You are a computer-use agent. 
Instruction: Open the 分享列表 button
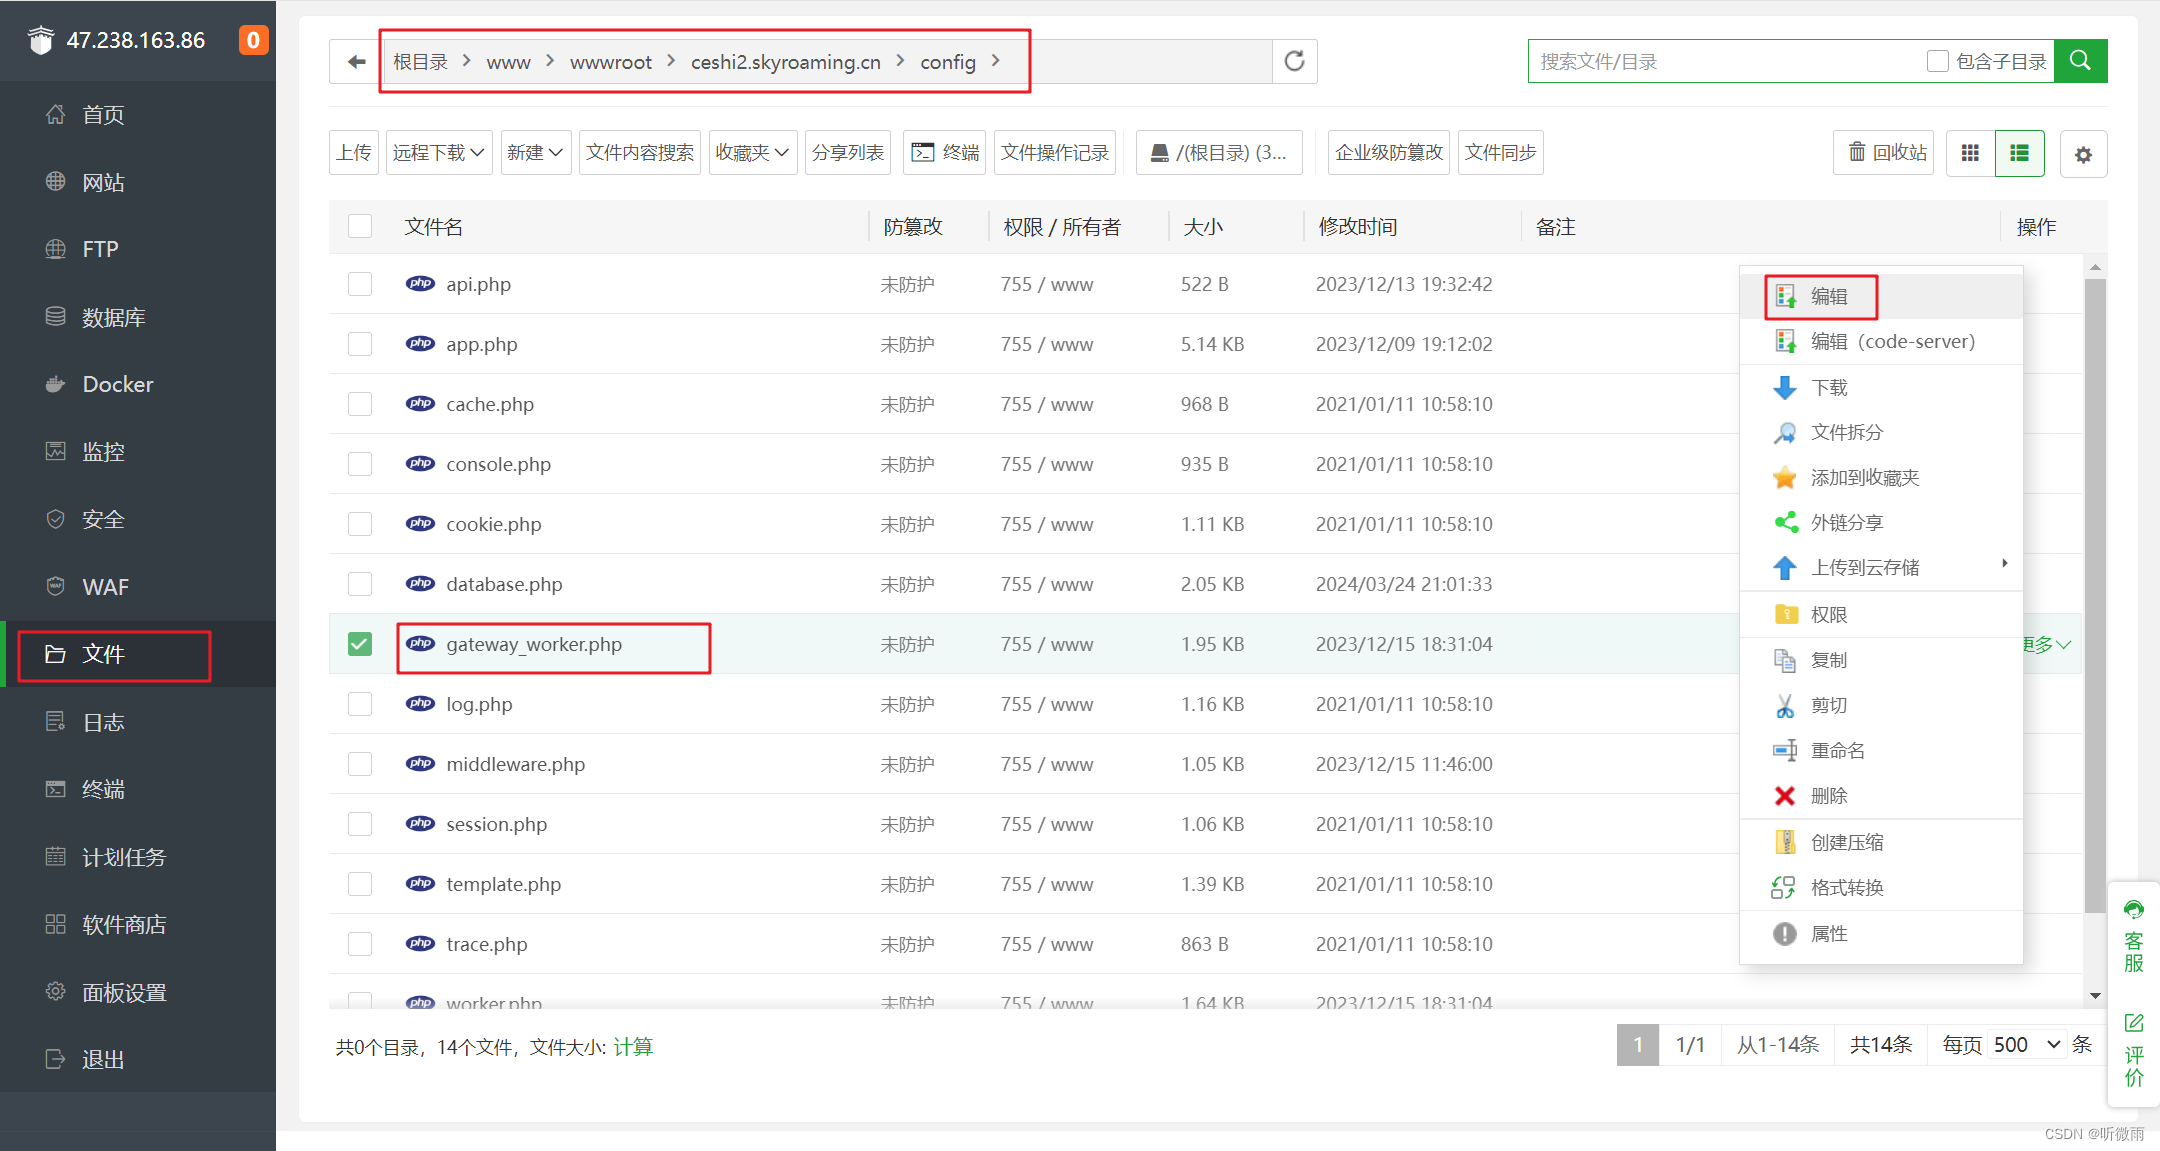pos(848,153)
